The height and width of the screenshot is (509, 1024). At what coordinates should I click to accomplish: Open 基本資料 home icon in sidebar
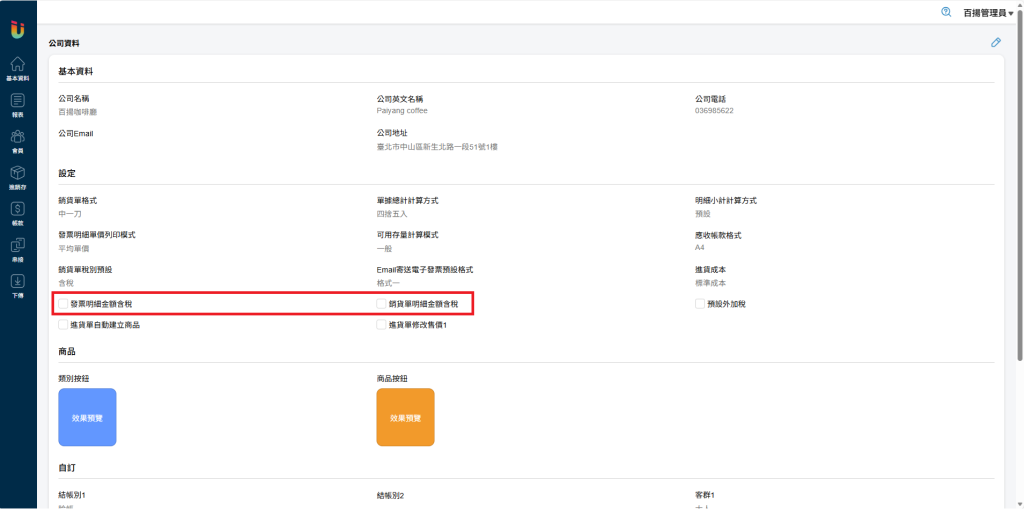click(17, 68)
